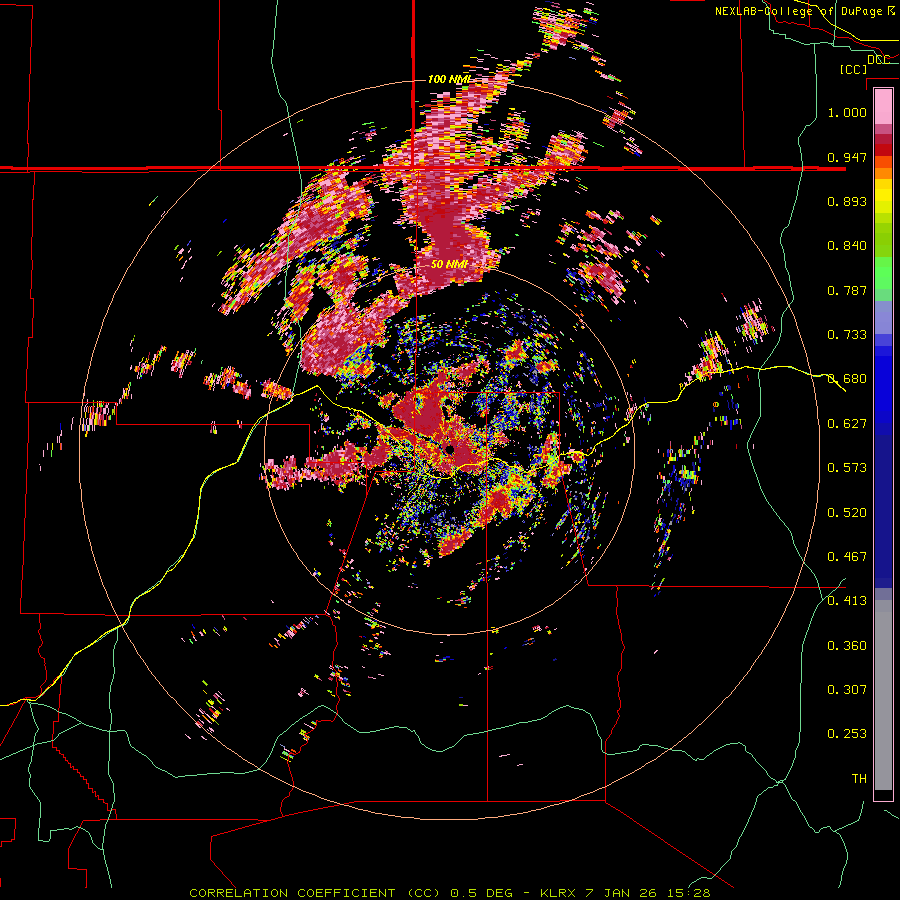Click the 0.893 scale label

(x=847, y=201)
